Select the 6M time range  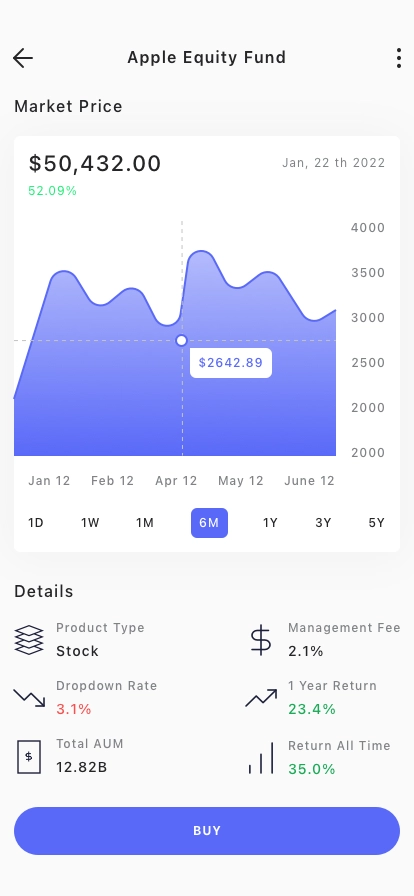tap(209, 523)
